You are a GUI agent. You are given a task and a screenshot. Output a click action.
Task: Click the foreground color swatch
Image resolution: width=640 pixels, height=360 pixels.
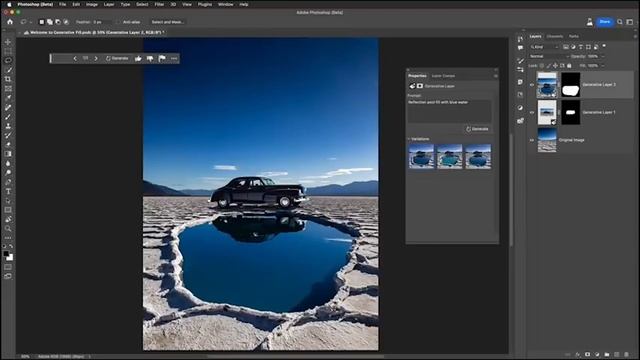[6, 254]
